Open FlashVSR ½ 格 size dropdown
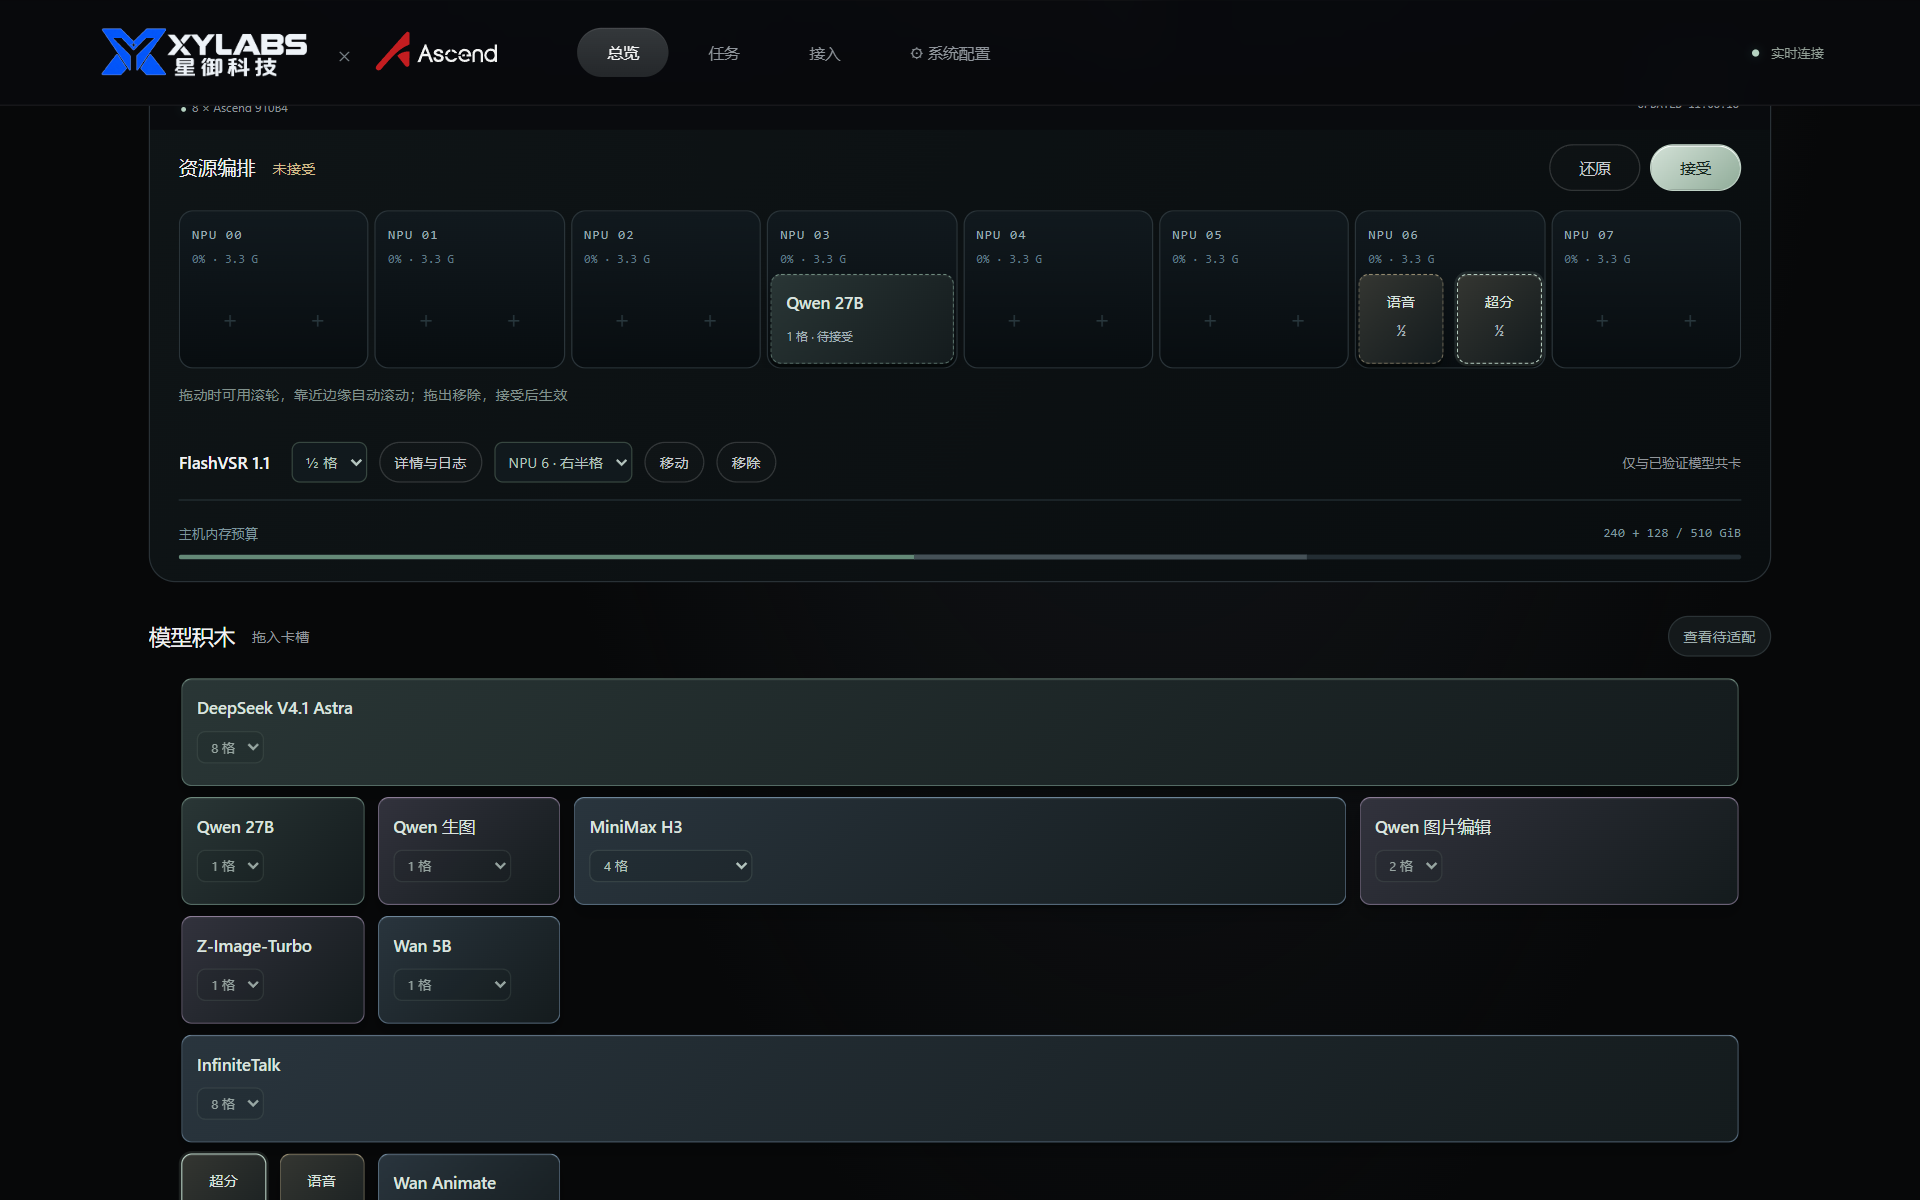 (x=330, y=462)
